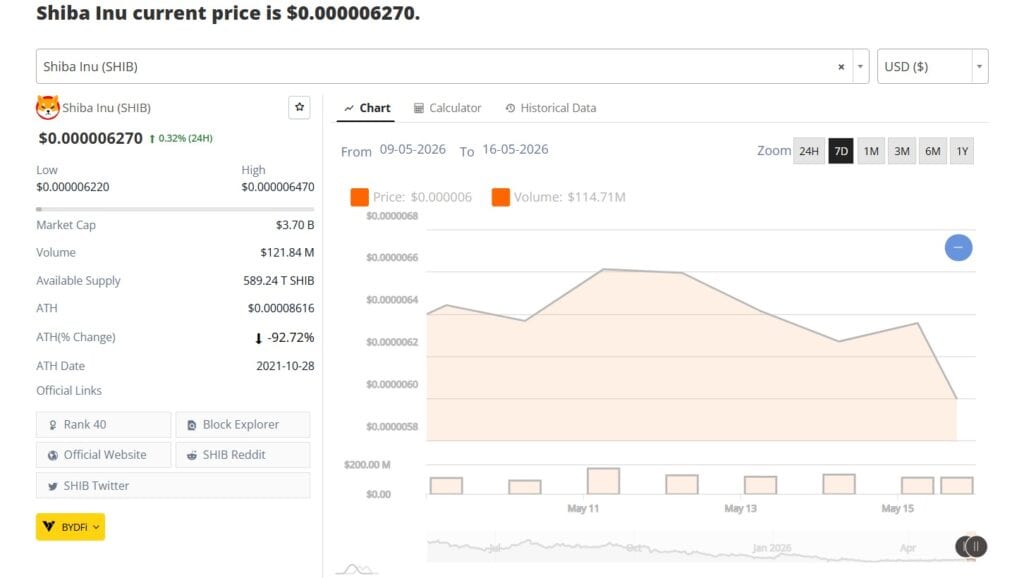Click the Chart tab line icon
1024x578 pixels.
click(x=349, y=108)
